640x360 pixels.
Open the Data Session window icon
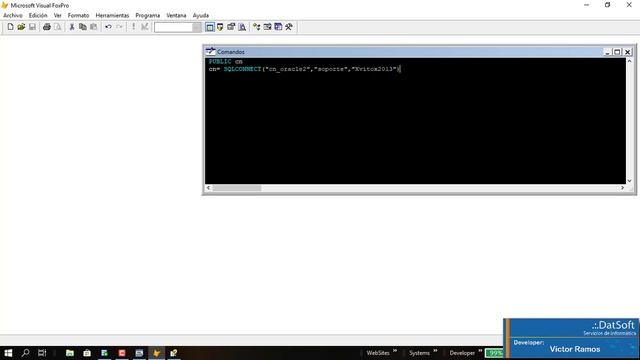point(220,27)
